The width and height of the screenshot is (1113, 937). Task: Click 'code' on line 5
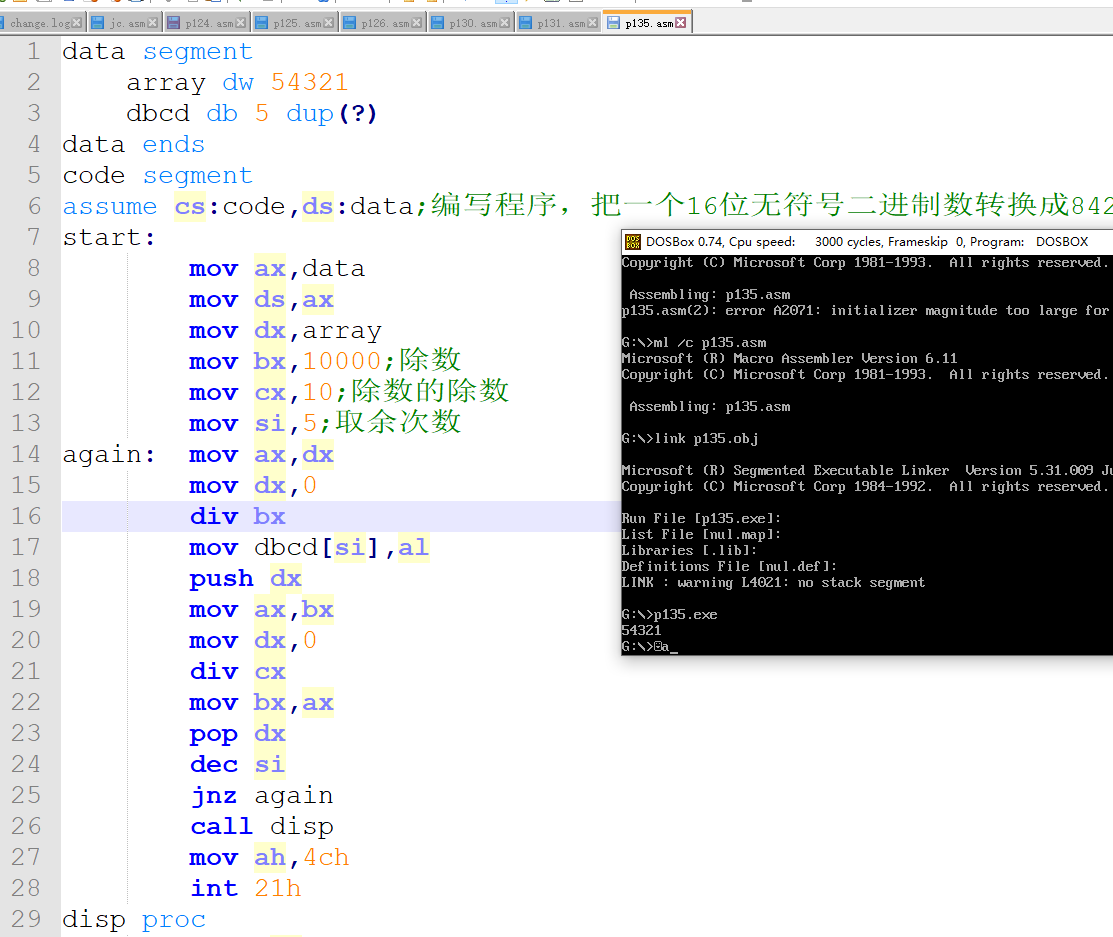tap(94, 175)
